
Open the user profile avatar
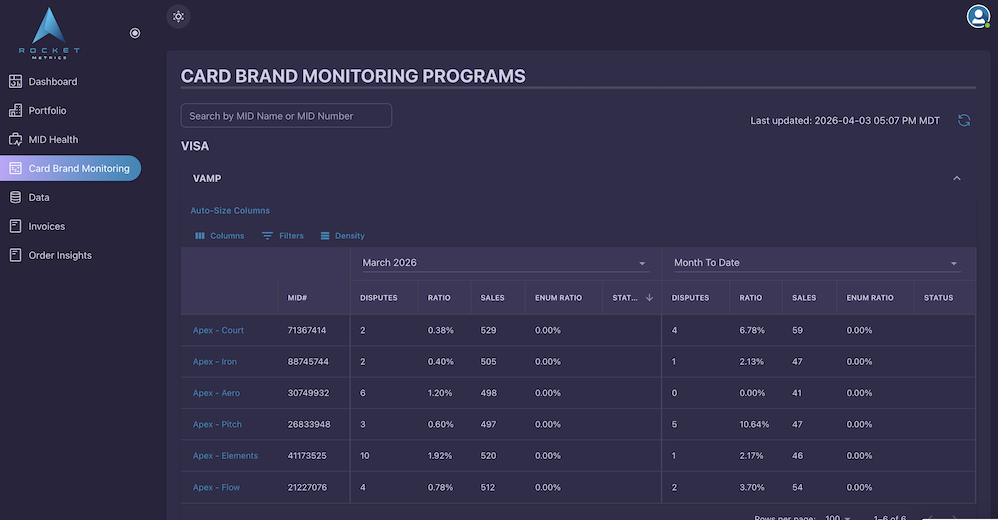977,16
